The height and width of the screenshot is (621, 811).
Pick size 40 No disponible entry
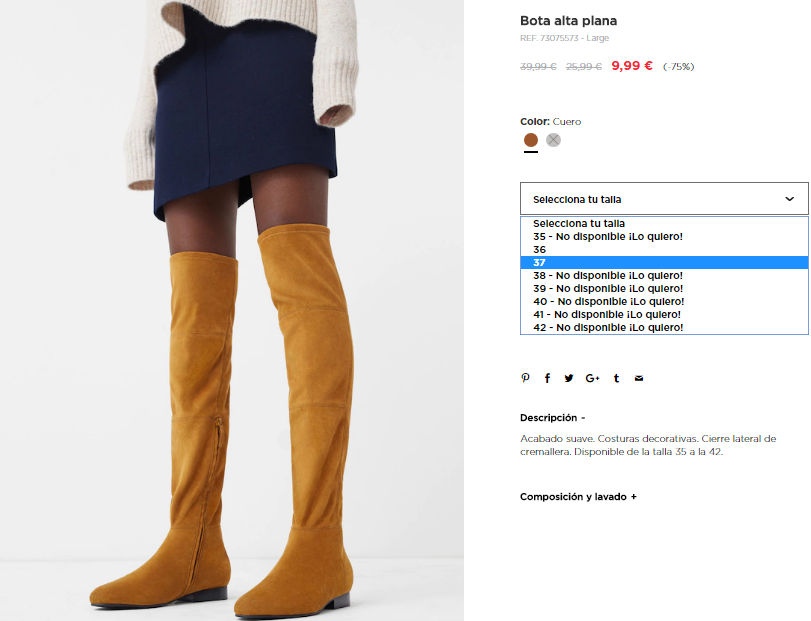tap(664, 301)
